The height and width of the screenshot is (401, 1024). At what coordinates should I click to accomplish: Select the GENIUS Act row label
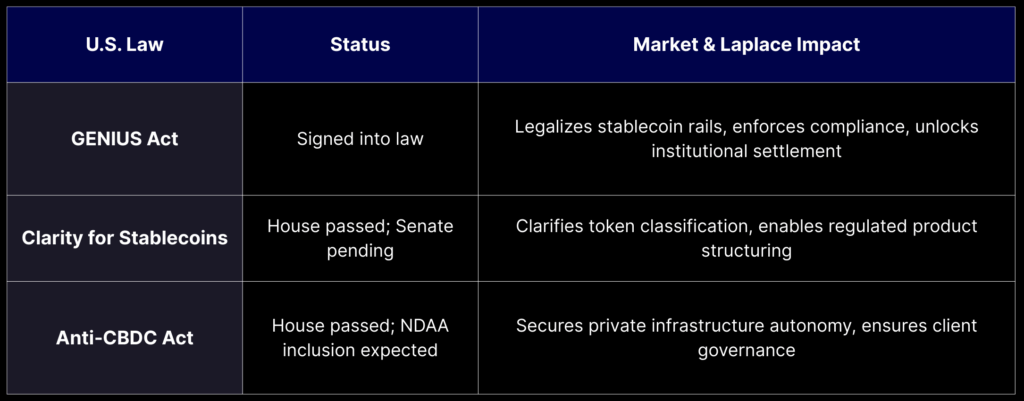125,139
